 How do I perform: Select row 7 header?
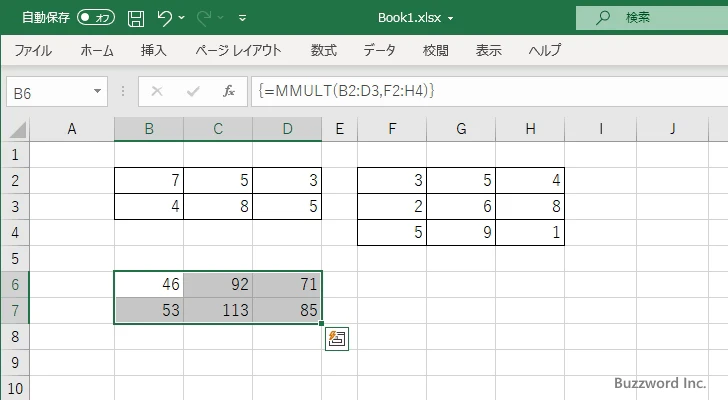coord(15,310)
